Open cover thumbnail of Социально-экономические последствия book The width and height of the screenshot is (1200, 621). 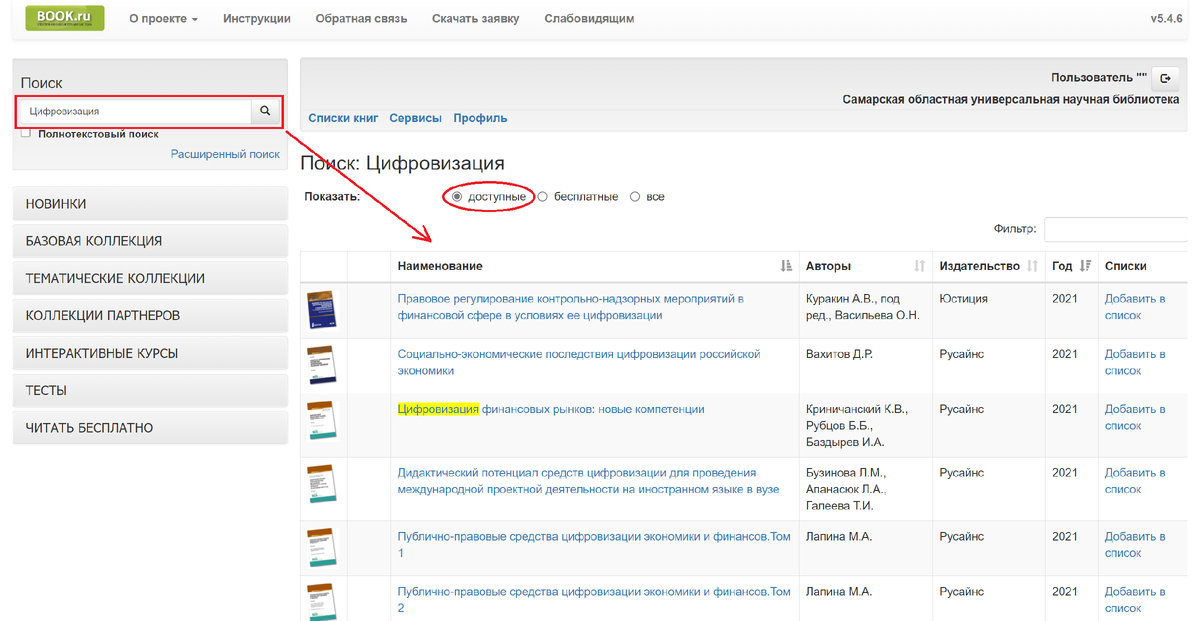click(322, 365)
